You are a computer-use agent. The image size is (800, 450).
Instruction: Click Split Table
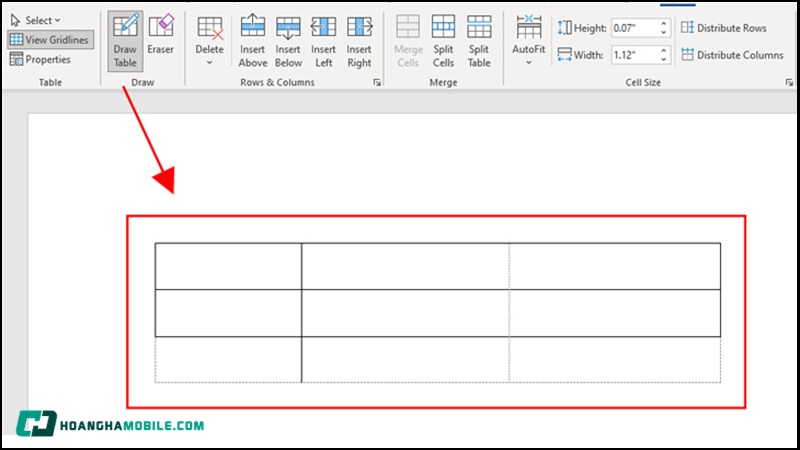tap(479, 41)
